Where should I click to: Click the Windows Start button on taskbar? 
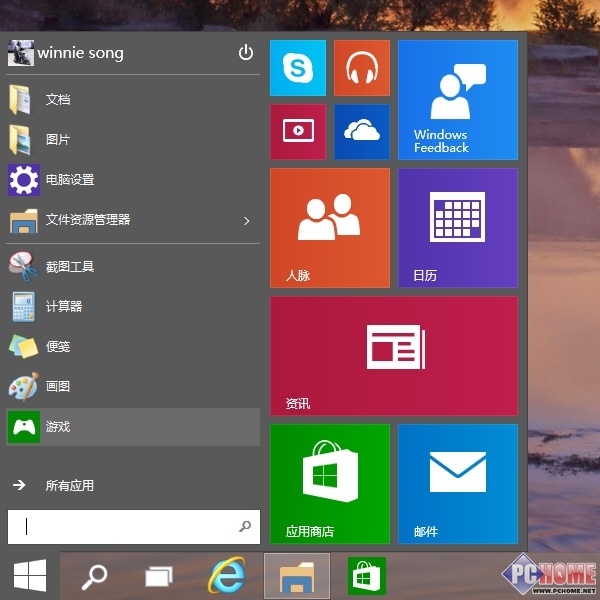(x=29, y=575)
